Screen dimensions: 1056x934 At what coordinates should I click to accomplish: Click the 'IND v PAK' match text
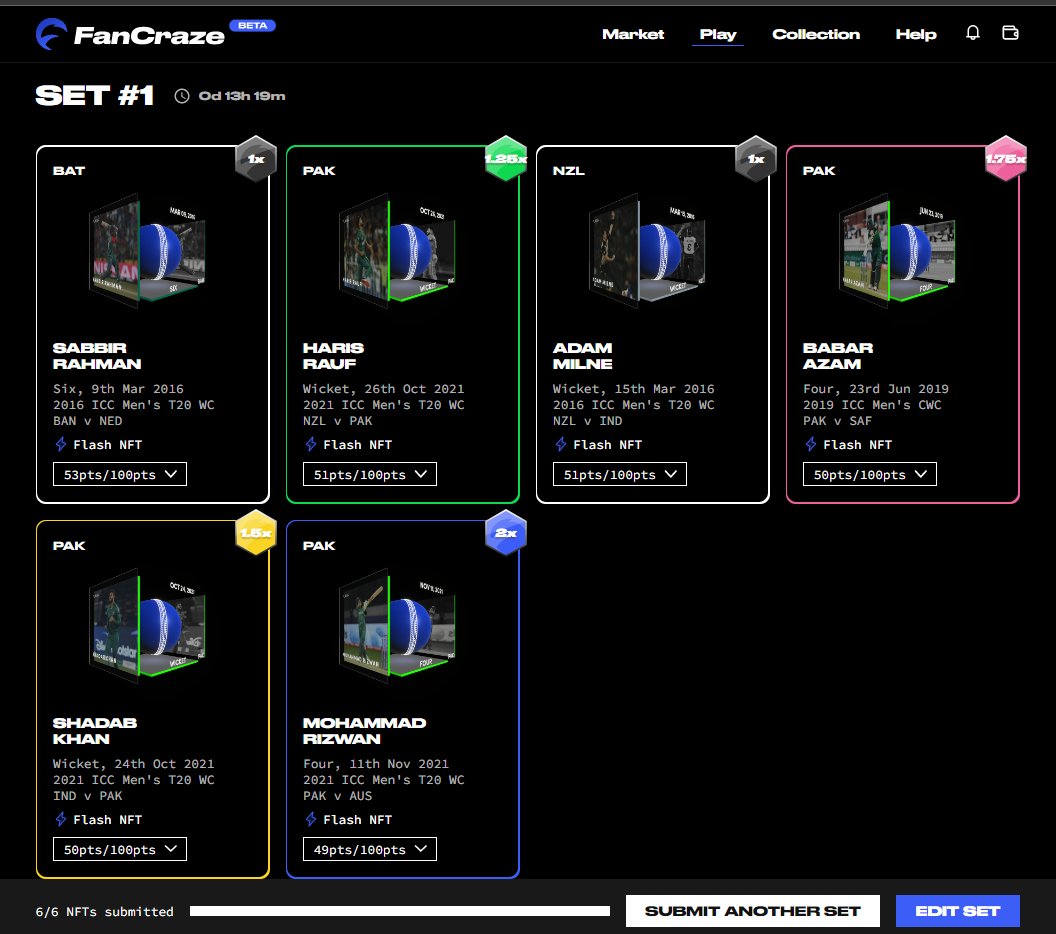(88, 796)
